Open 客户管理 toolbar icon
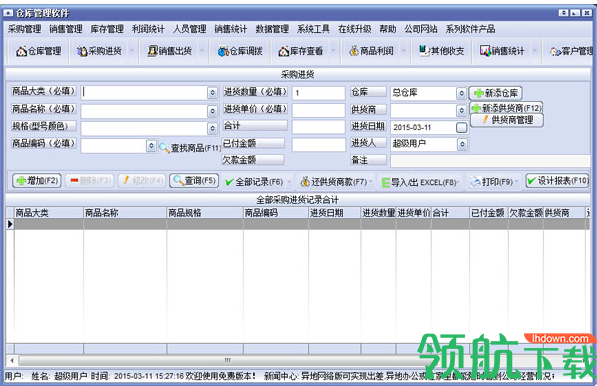 [x=571, y=51]
